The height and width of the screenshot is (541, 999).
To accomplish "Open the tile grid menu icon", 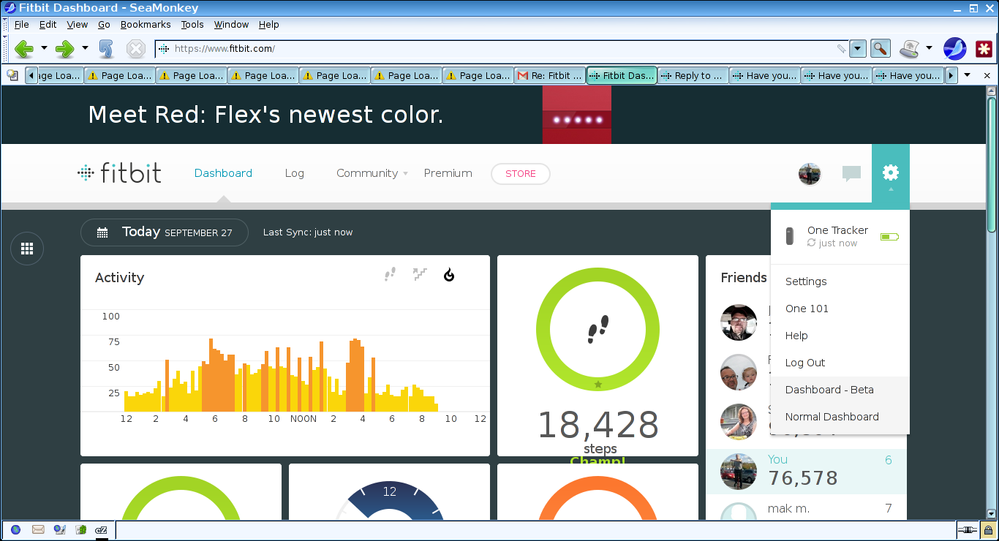I will click(x=27, y=249).
